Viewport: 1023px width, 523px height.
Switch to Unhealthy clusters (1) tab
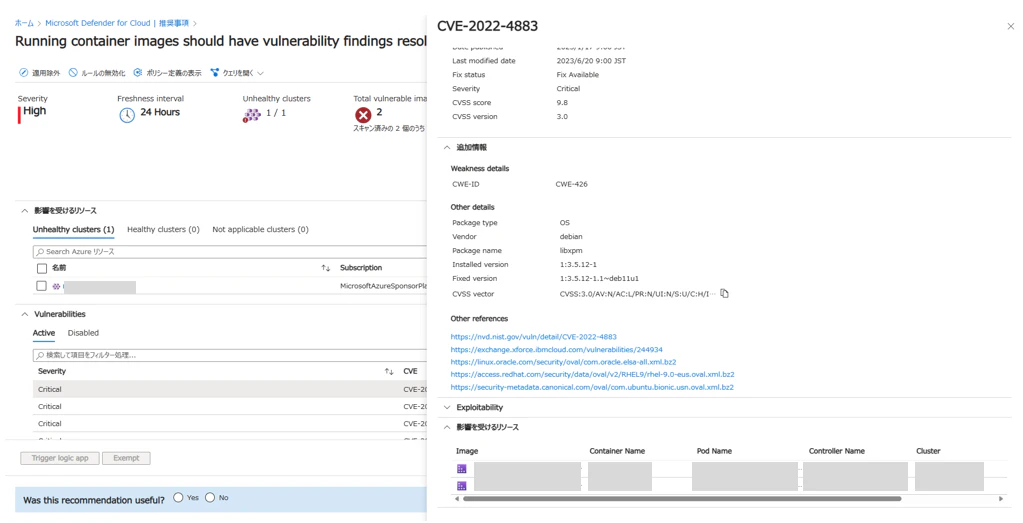coord(74,230)
